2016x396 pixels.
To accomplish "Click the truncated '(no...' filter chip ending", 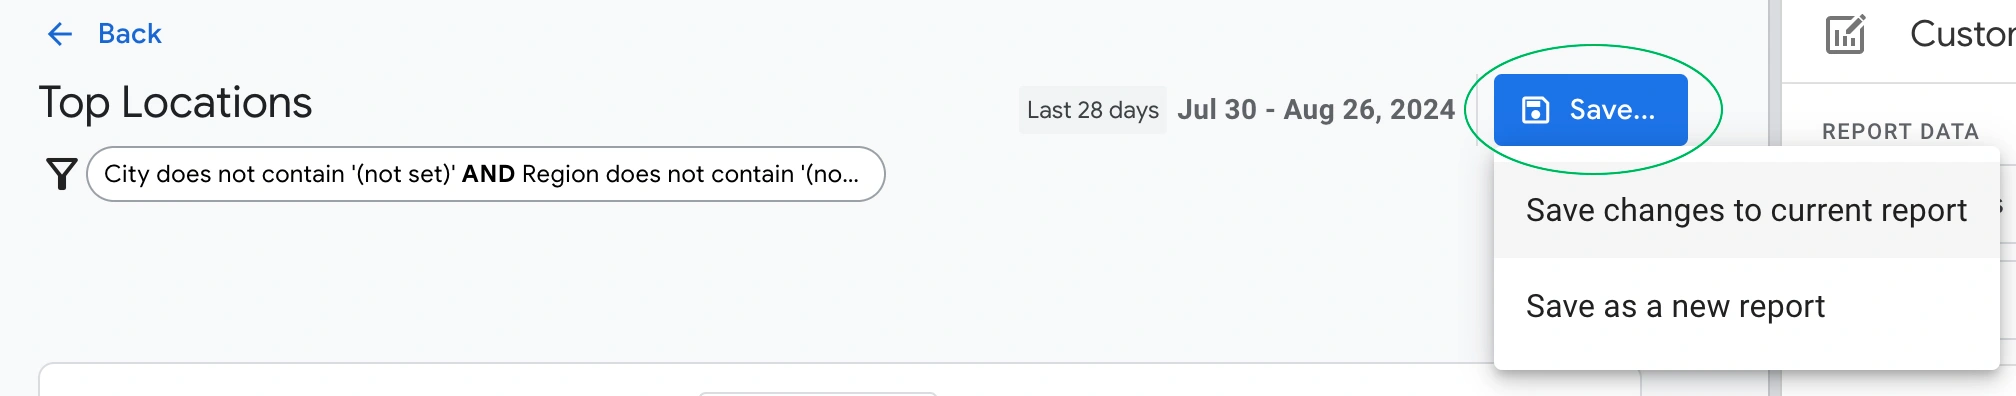I will point(830,174).
